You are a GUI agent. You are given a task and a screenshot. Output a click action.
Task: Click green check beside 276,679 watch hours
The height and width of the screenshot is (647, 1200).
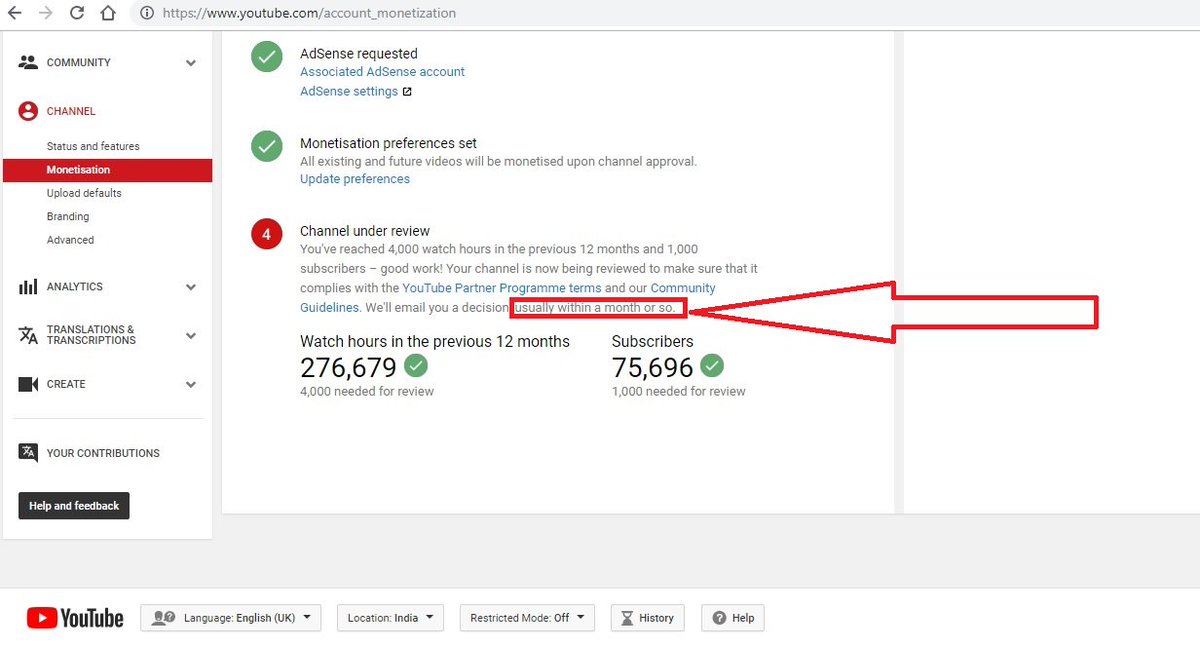click(x=416, y=365)
